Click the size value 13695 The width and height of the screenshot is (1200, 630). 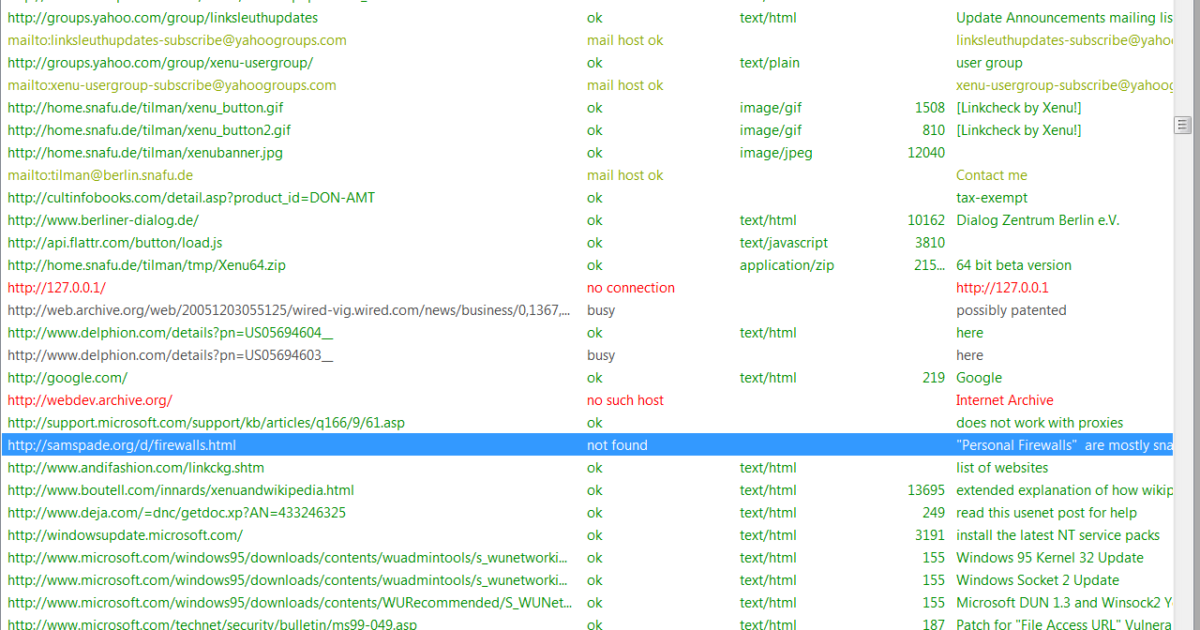926,490
